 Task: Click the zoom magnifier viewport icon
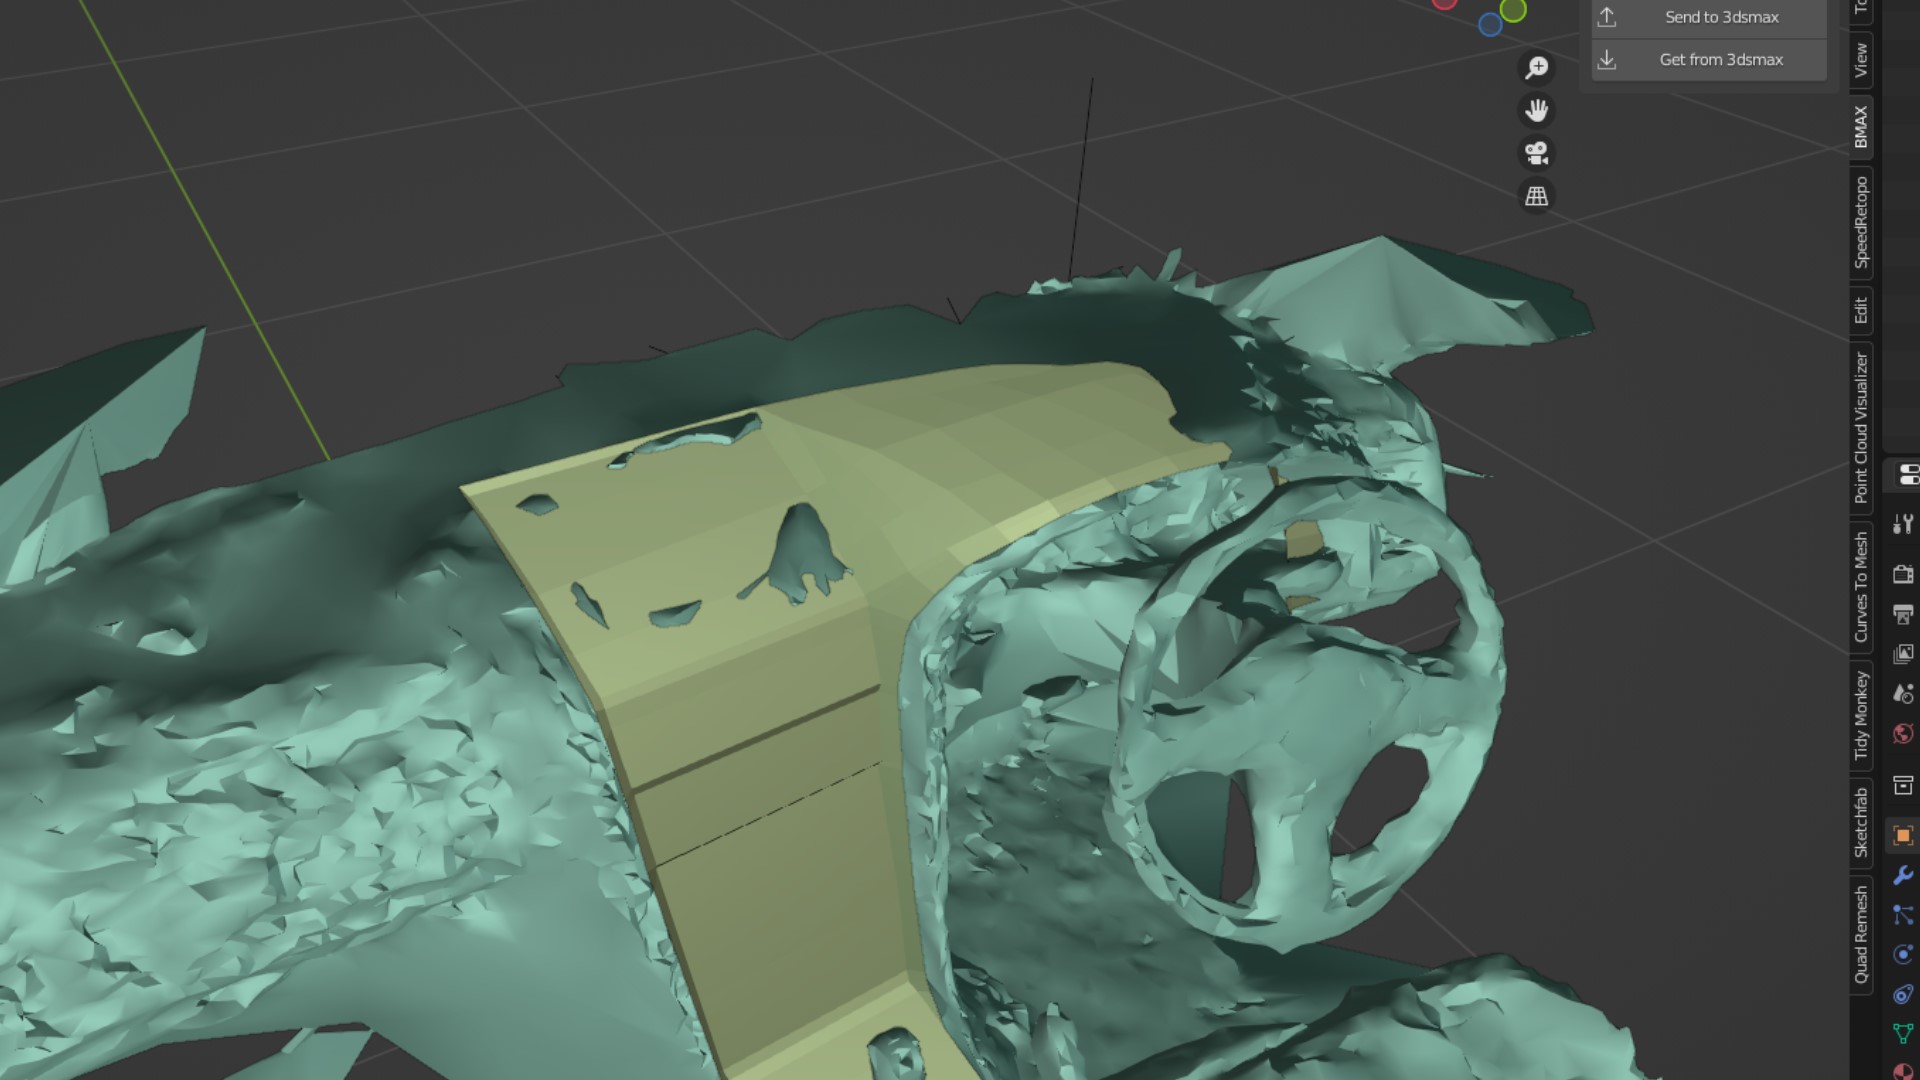1536,67
